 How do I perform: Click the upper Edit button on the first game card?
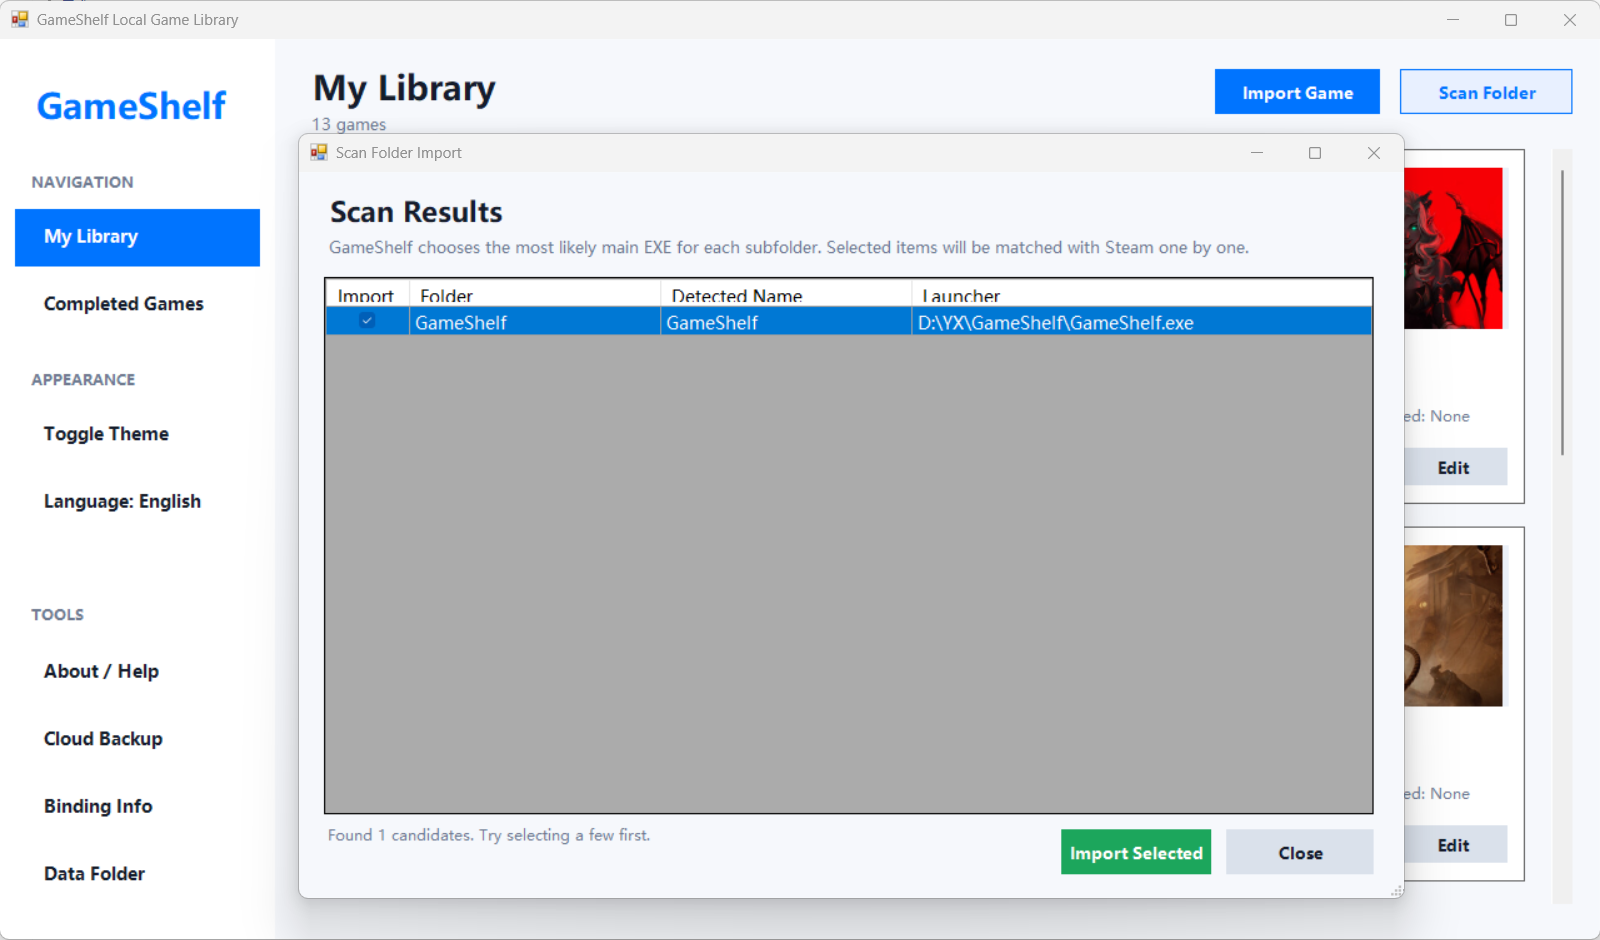[x=1455, y=467]
